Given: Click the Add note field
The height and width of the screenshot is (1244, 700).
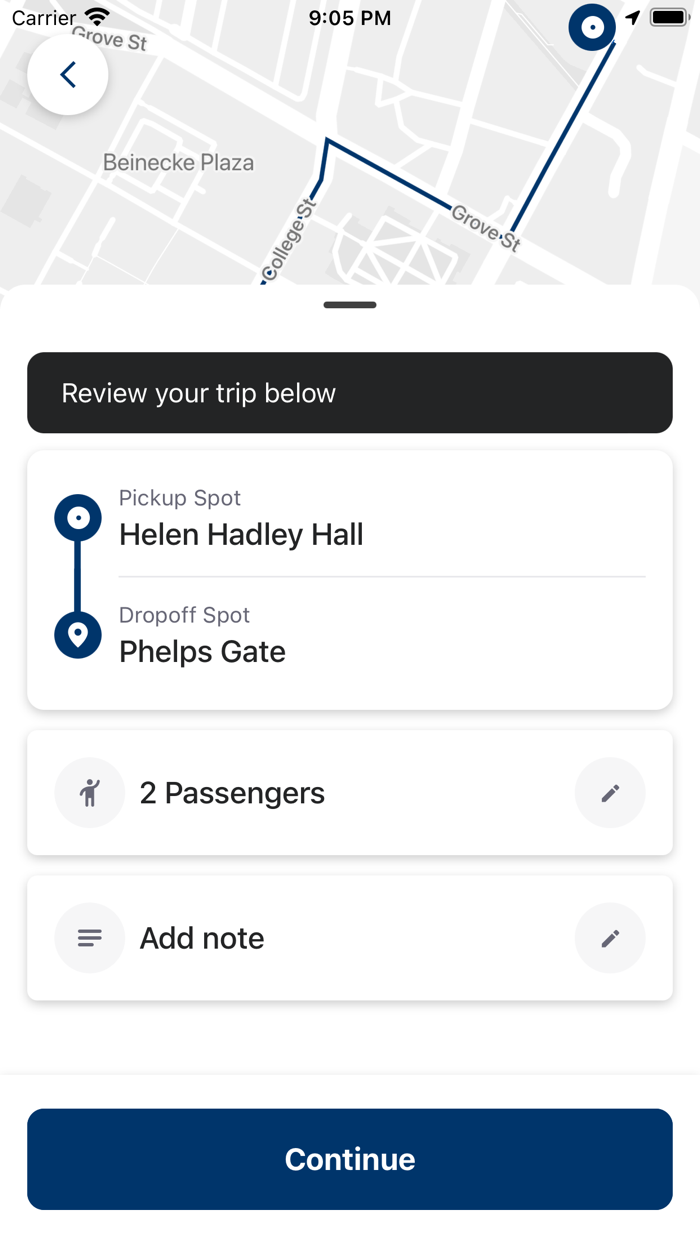Looking at the screenshot, I should (x=200, y=938).
